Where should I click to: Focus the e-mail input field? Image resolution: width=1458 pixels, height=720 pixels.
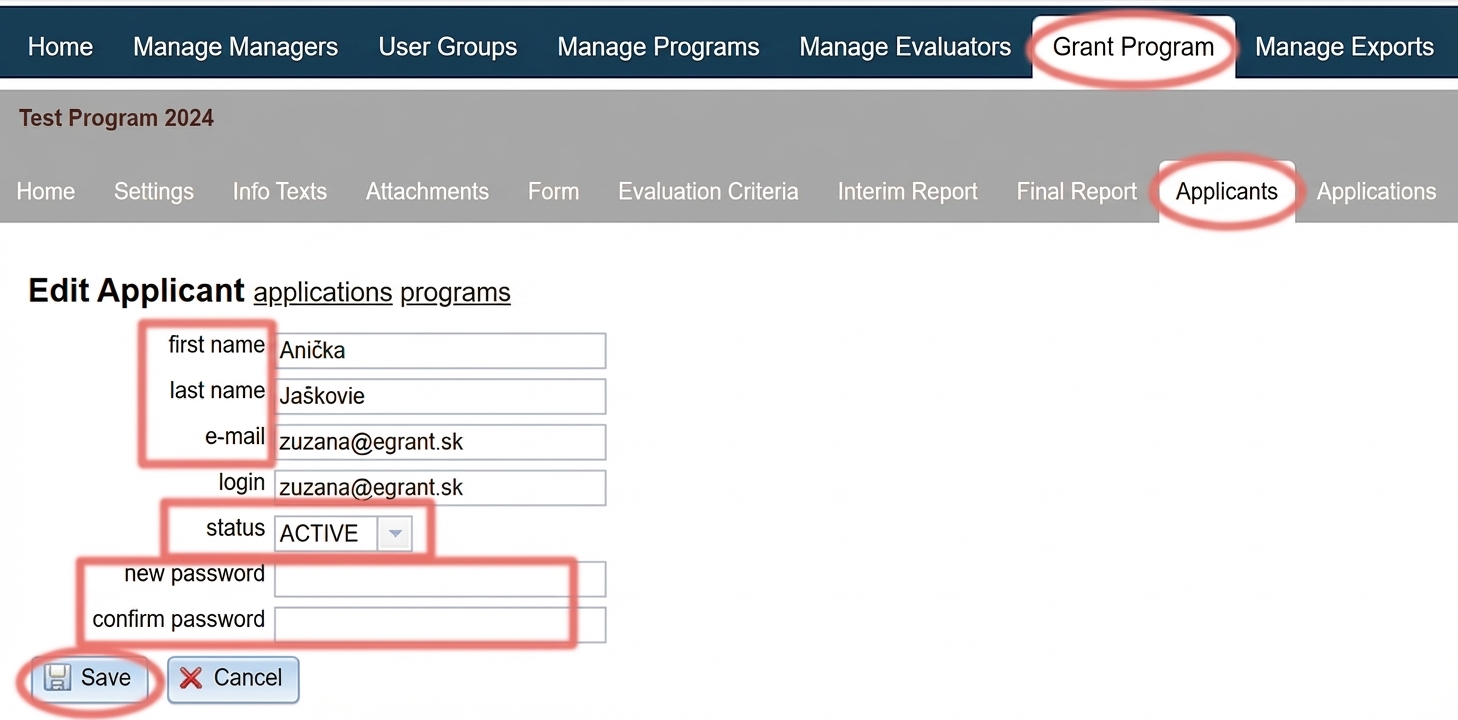coord(440,442)
